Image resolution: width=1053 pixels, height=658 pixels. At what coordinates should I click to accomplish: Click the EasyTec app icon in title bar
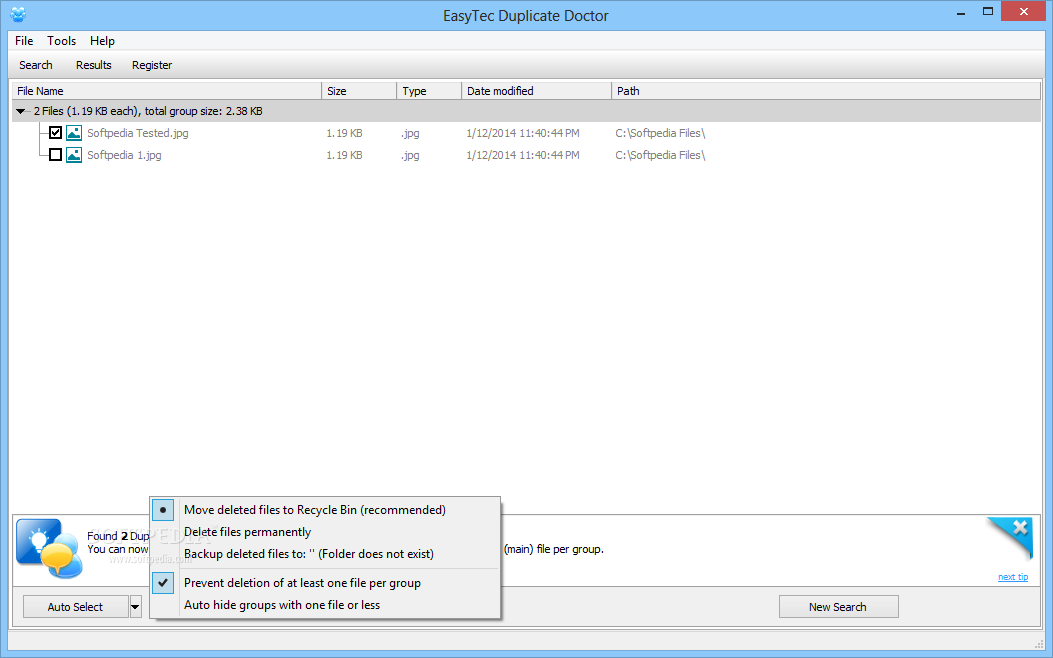click(18, 14)
